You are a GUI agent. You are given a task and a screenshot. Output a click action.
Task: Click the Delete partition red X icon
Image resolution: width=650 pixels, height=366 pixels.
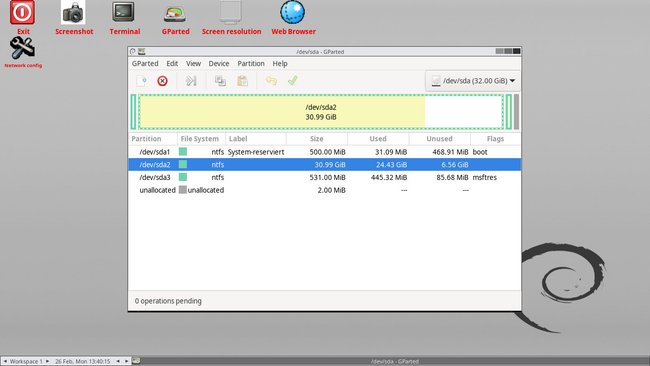pos(162,81)
